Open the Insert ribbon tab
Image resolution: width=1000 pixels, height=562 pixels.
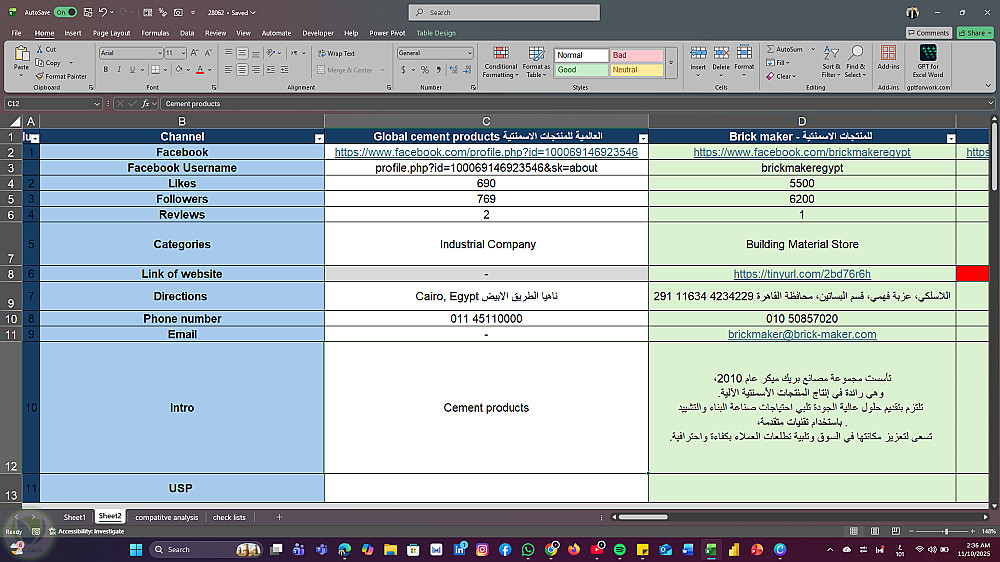tap(73, 33)
